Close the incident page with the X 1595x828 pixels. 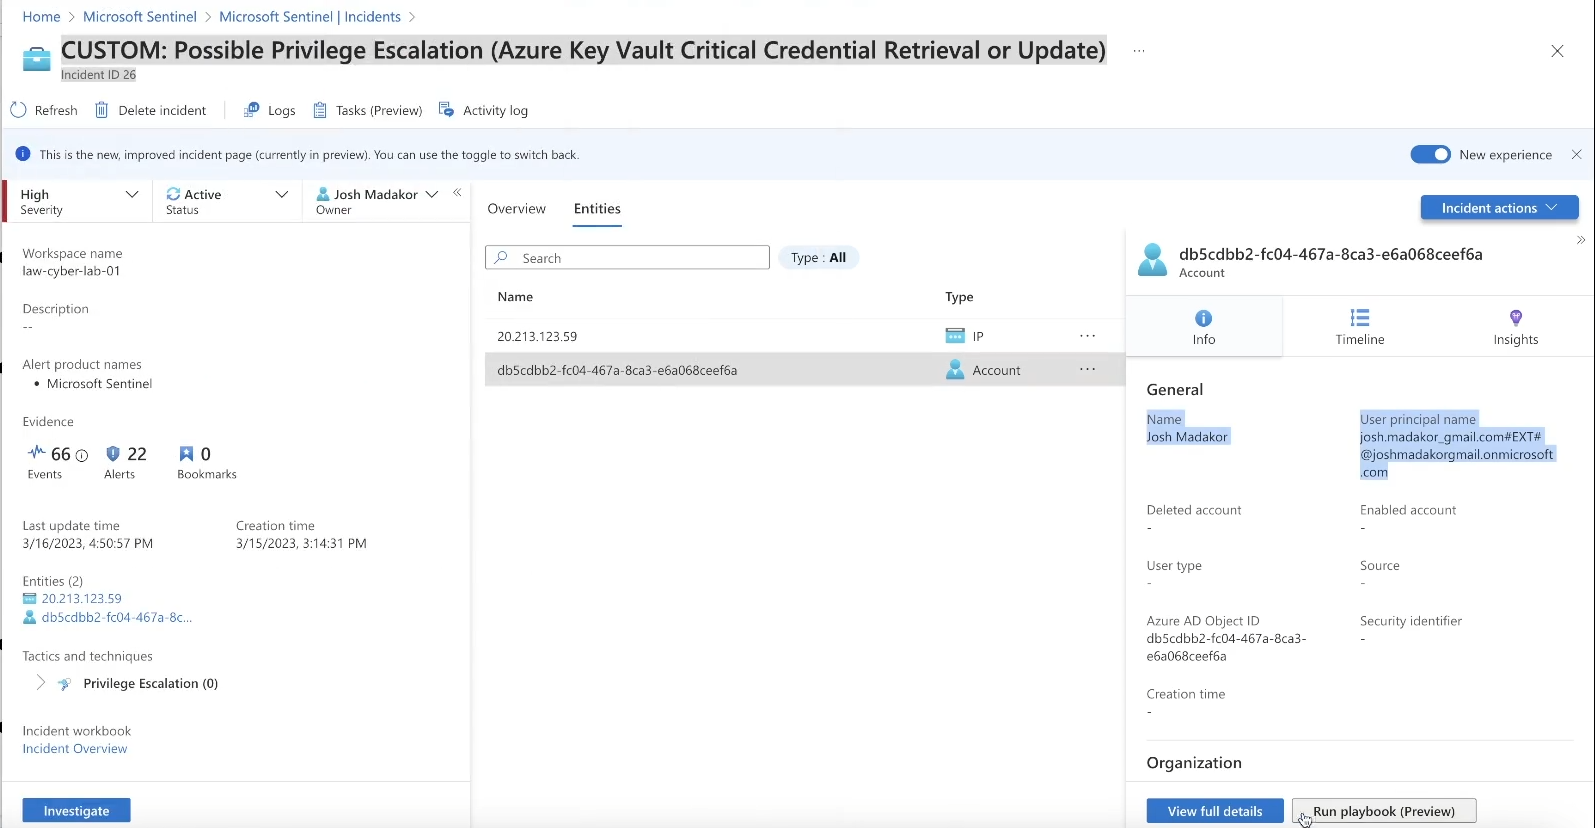(1557, 51)
